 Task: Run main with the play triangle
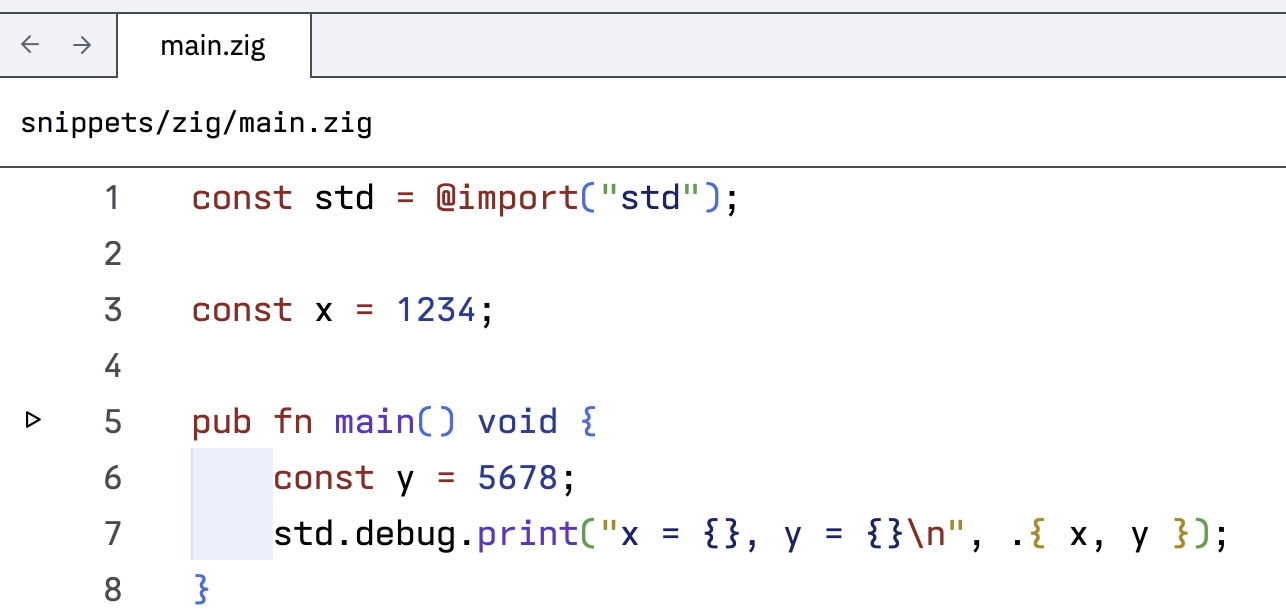click(x=33, y=421)
